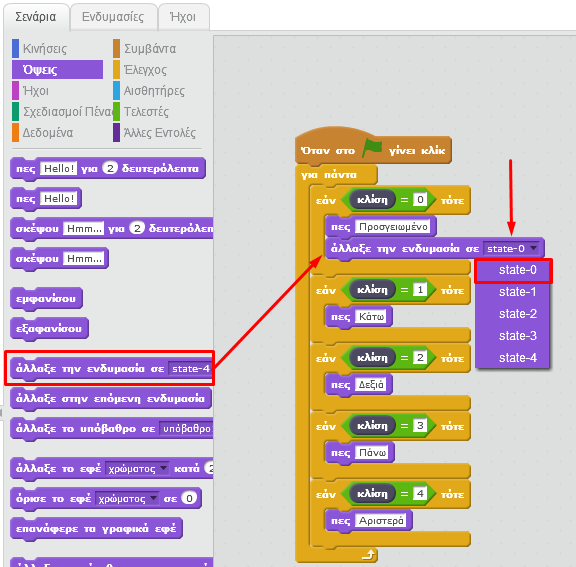576x567 pixels.
Task: Open the state-4 costume dropdown in palette
Action: (191, 368)
